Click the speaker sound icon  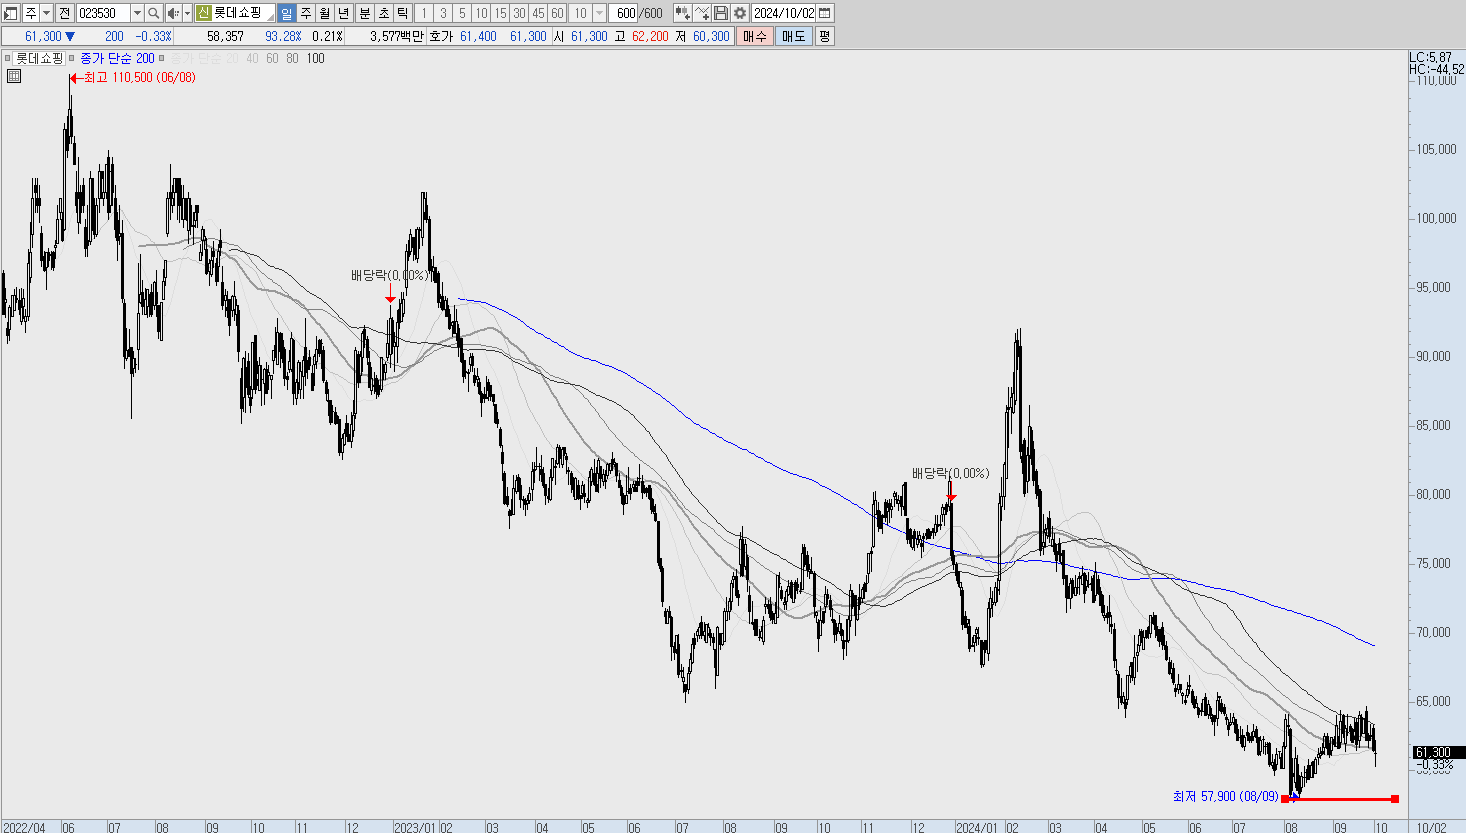click(173, 13)
